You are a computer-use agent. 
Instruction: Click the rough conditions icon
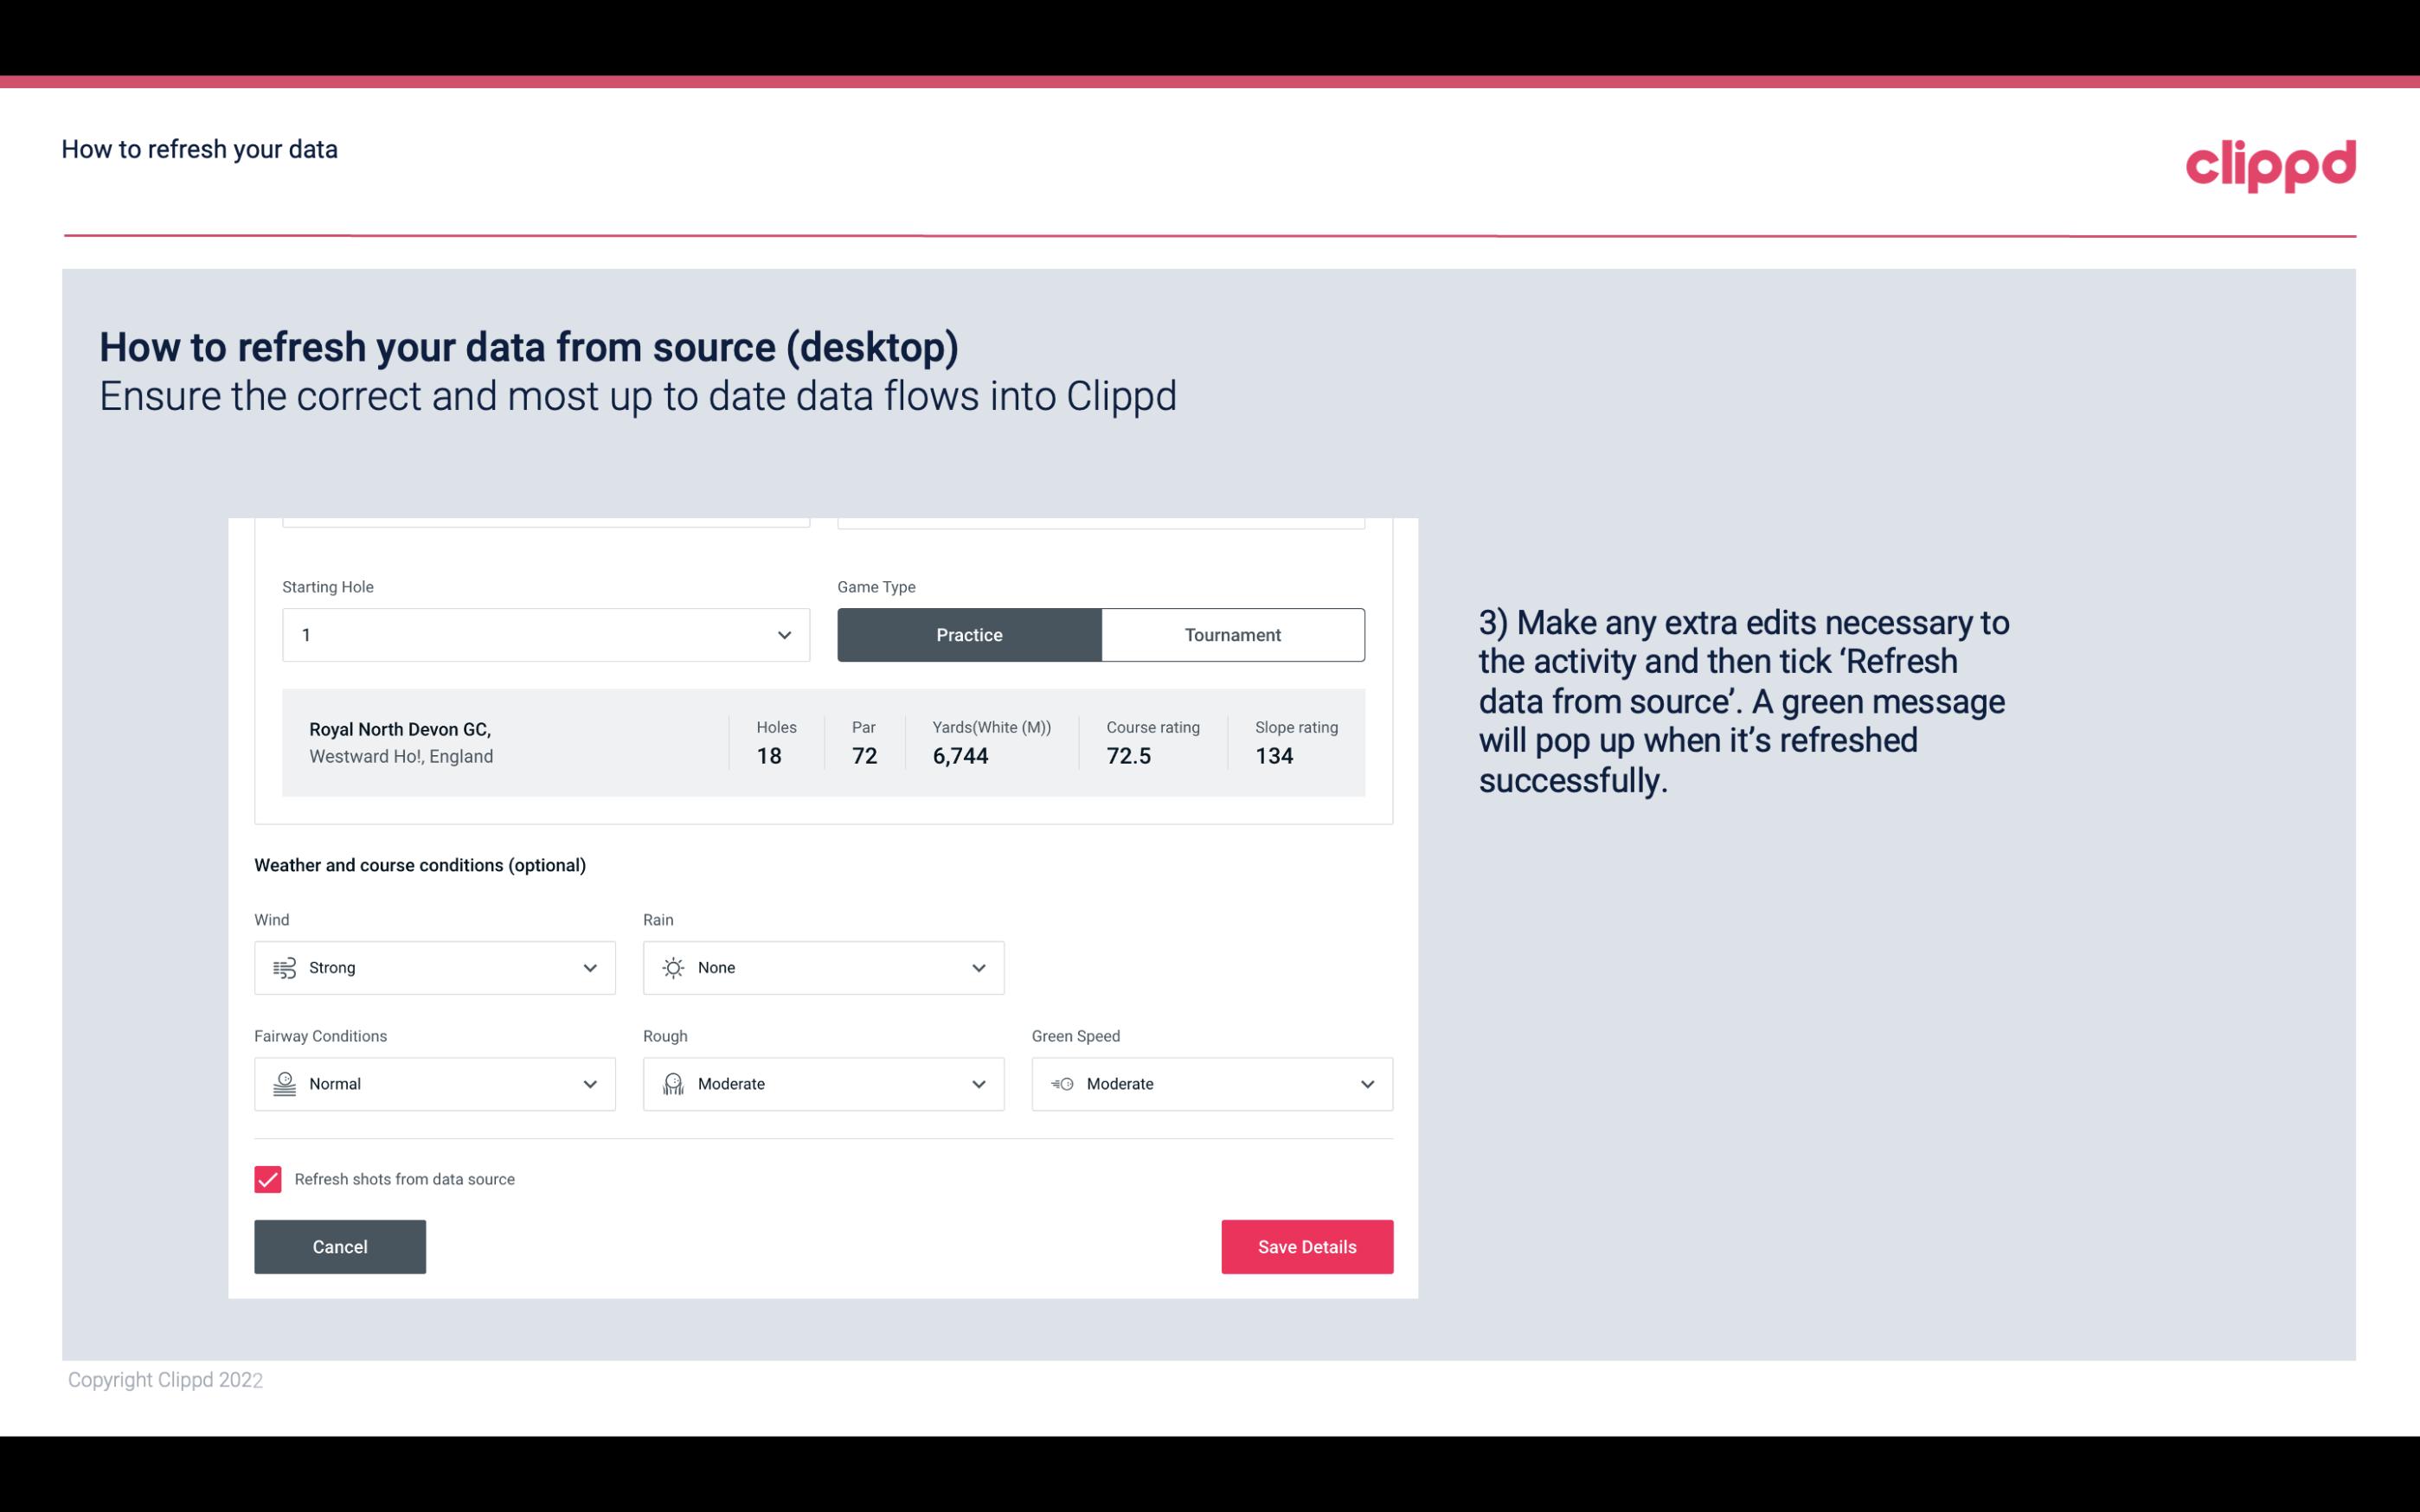671,1084
